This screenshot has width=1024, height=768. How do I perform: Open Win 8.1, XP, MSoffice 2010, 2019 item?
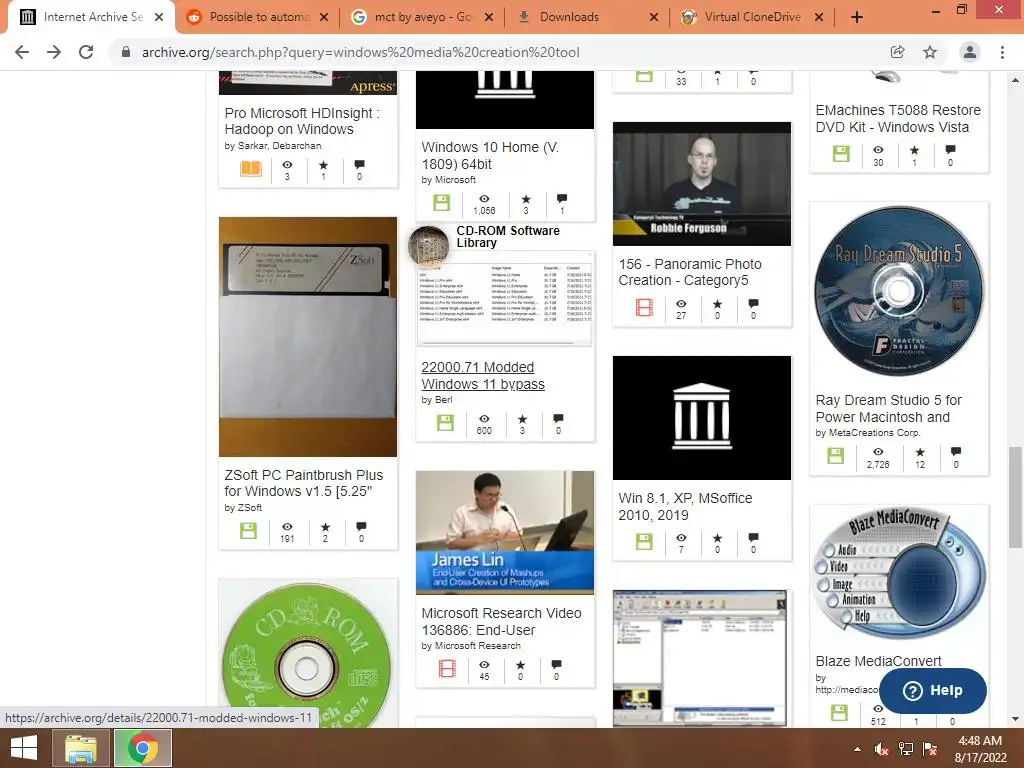(685, 506)
